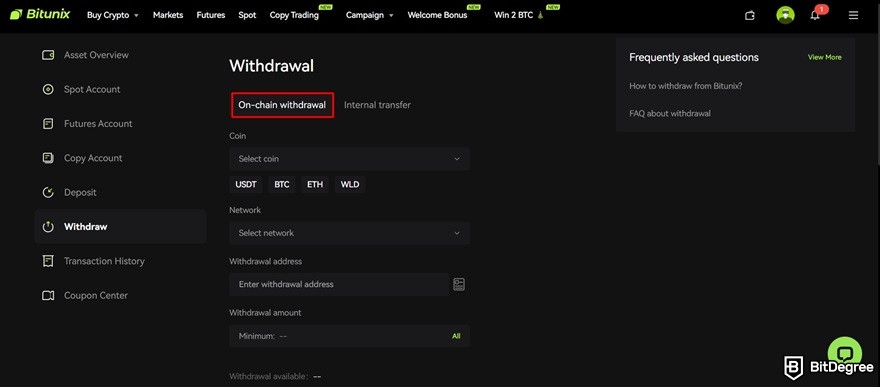Screen dimensions: 880x387
Task: Go to Deposit in the sidebar
Action: pos(80,192)
